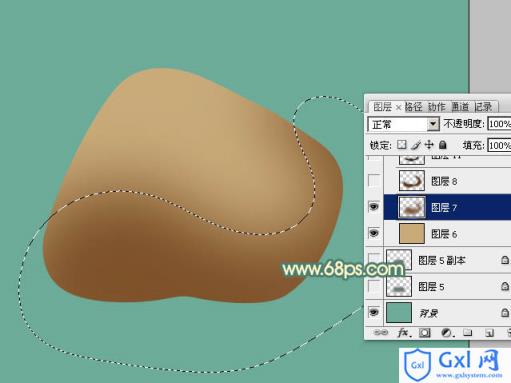Lock transparent pixels icon
This screenshot has height=383, width=511.
tap(402, 145)
